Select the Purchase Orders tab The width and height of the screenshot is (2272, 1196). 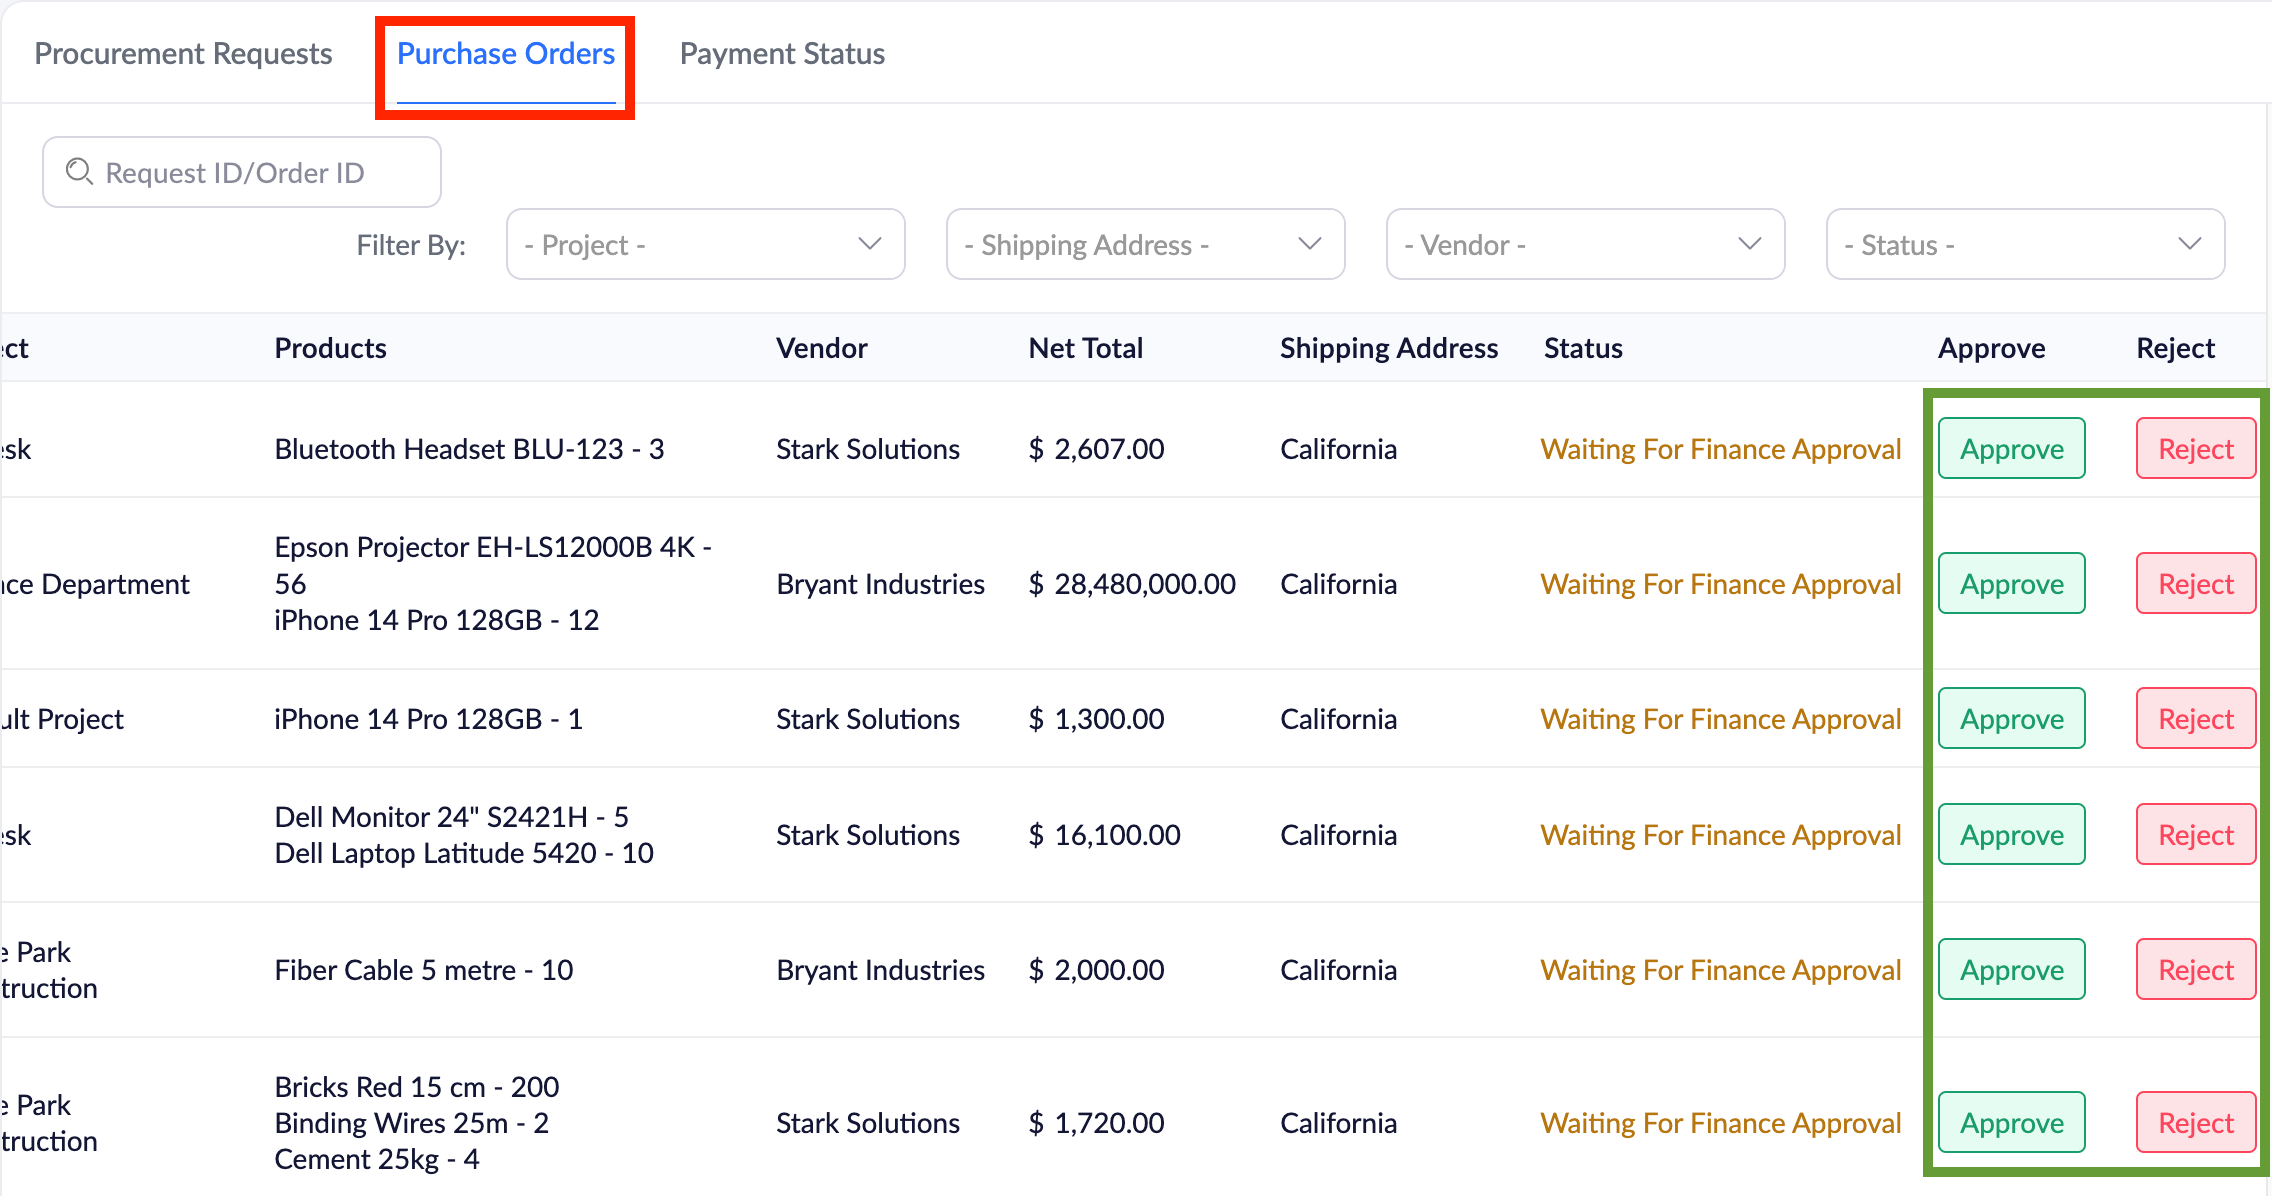[506, 53]
